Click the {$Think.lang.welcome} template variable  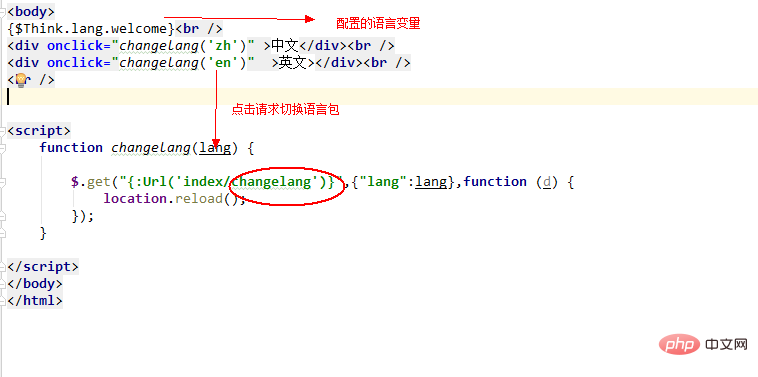tap(91, 29)
